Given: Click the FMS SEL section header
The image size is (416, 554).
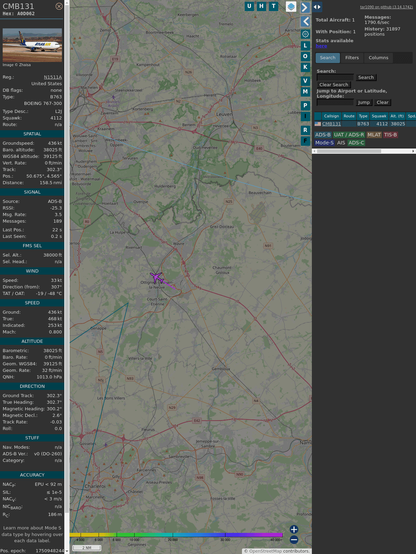Looking at the screenshot, I should [32, 246].
